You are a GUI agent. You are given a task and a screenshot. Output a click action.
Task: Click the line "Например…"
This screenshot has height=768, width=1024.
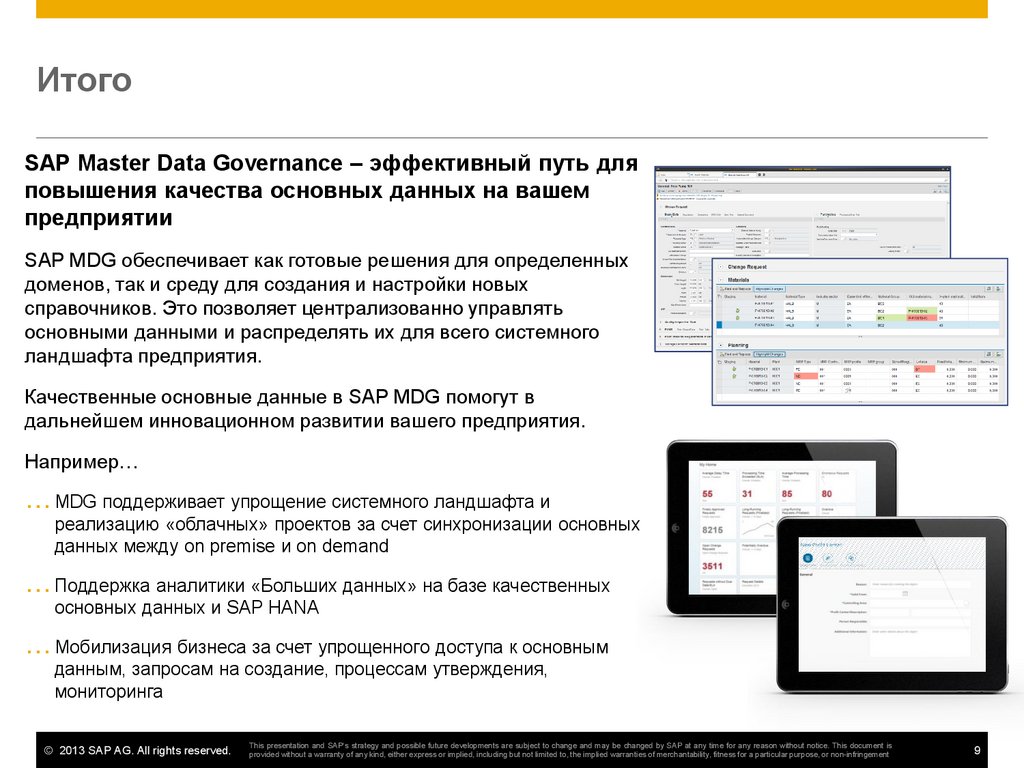point(81,462)
